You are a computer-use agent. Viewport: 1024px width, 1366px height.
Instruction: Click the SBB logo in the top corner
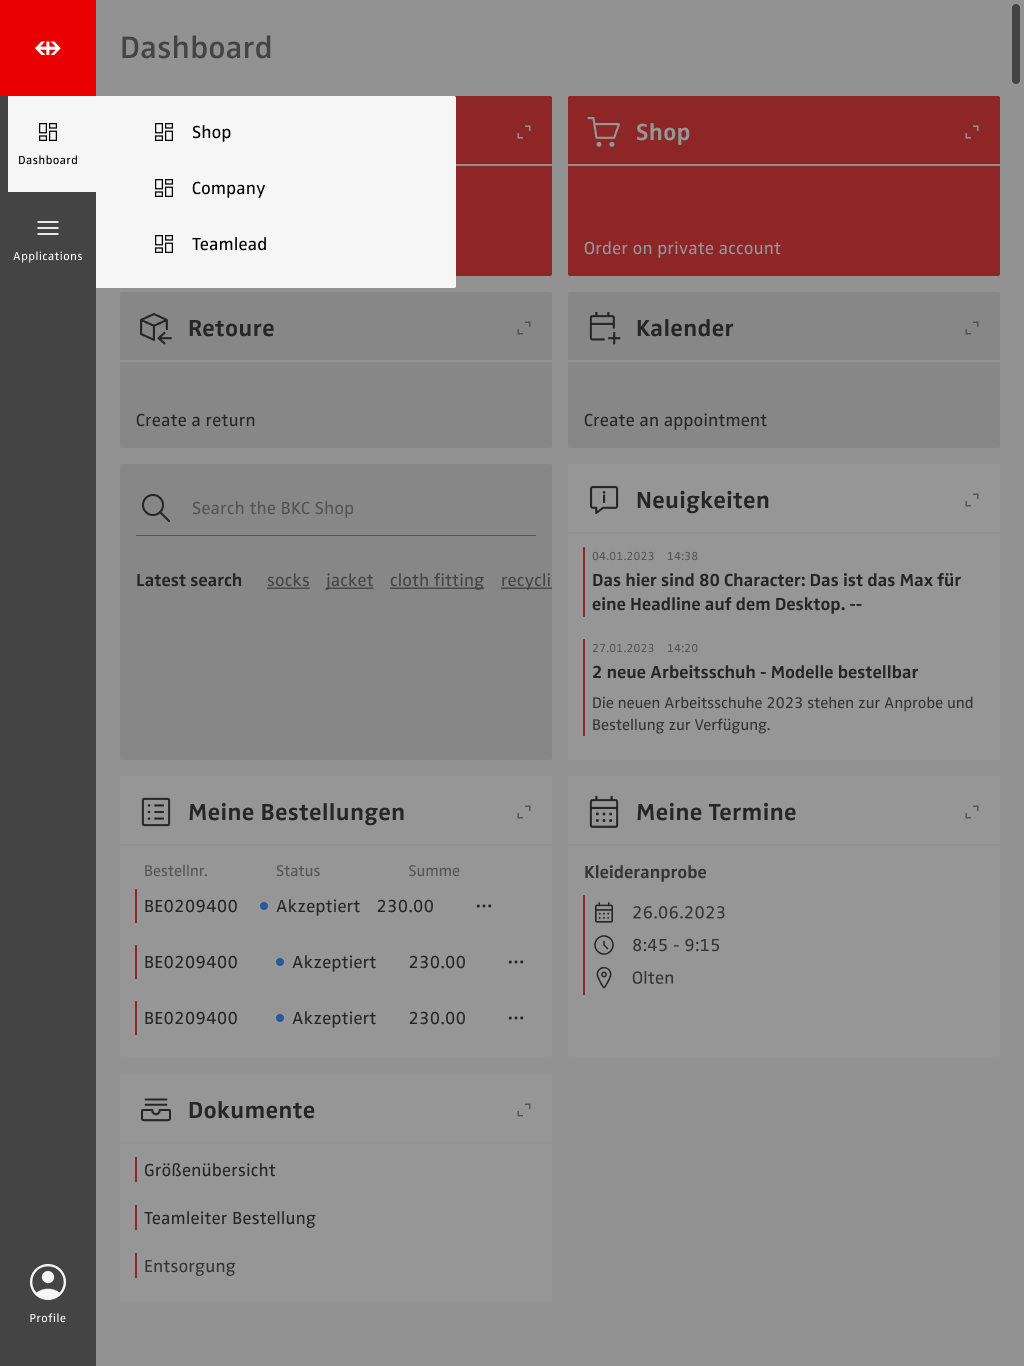48,48
